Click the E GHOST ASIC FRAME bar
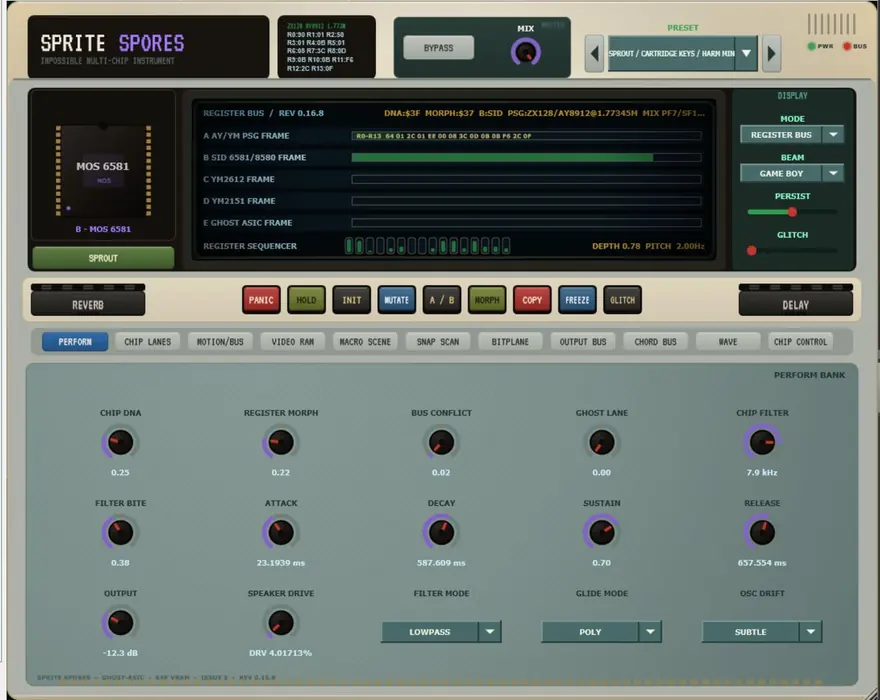The image size is (880, 700). pyautogui.click(x=526, y=223)
